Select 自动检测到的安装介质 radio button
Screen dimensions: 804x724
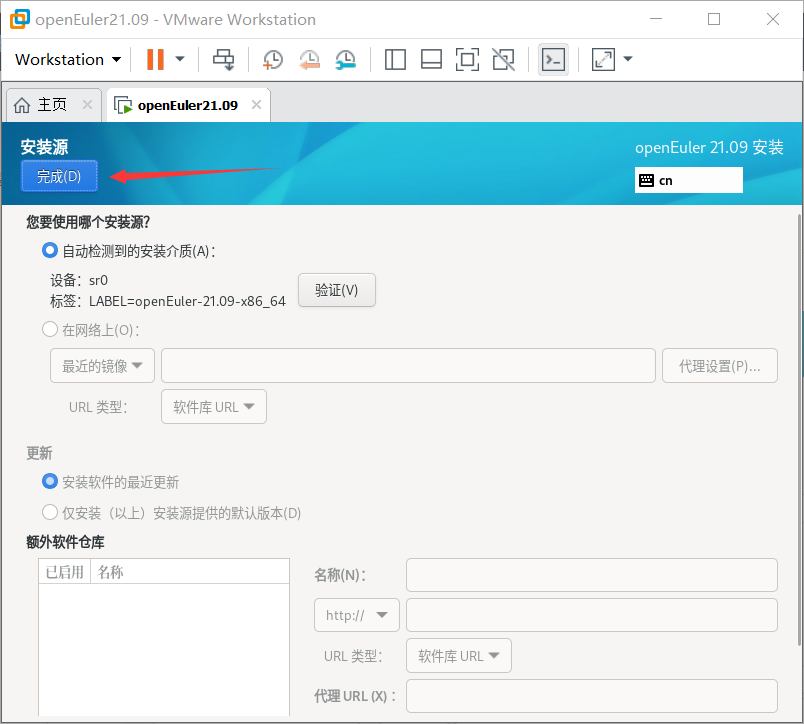[x=50, y=251]
